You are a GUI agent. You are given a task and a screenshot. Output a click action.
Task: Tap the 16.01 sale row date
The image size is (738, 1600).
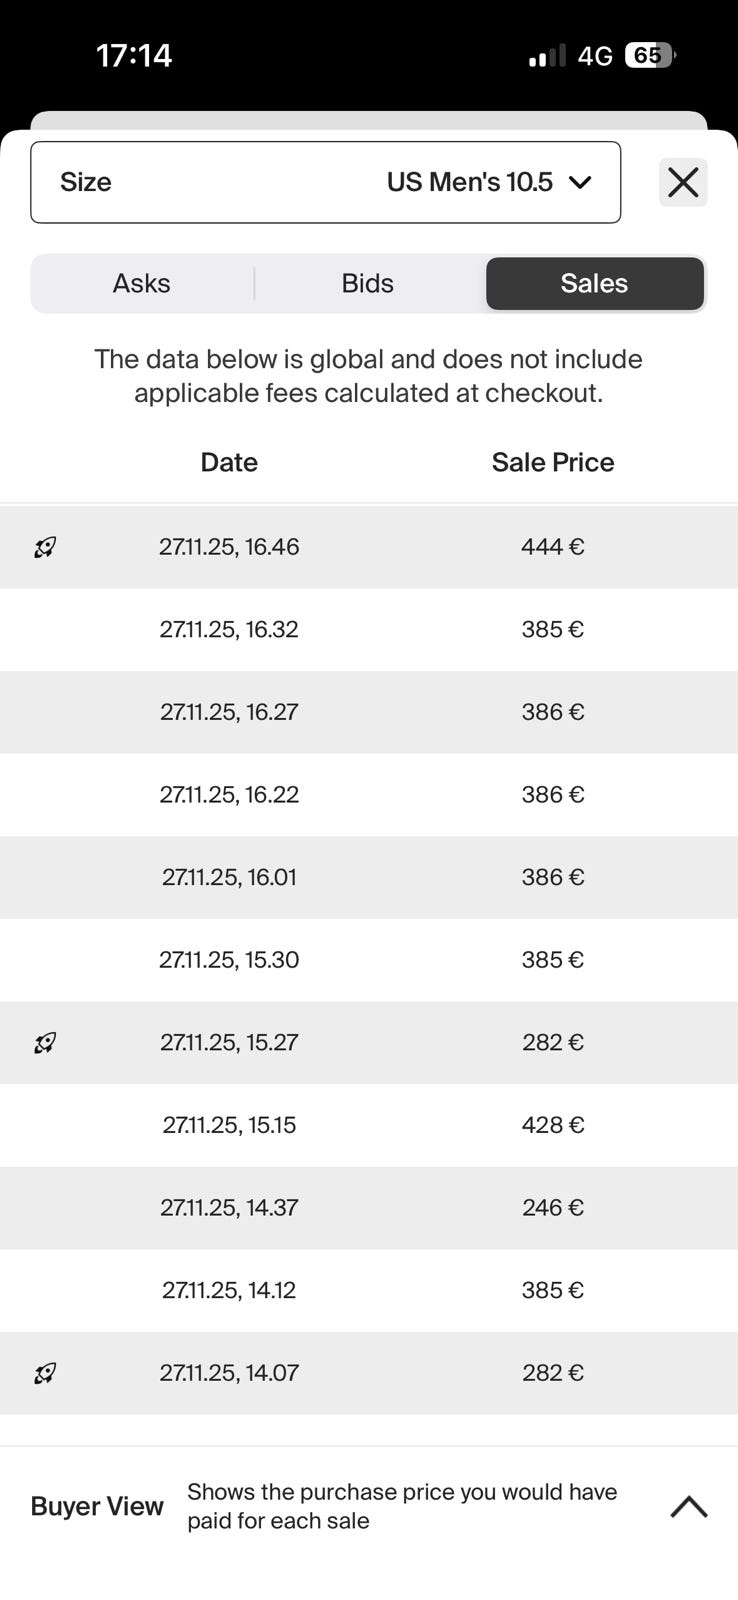point(229,877)
